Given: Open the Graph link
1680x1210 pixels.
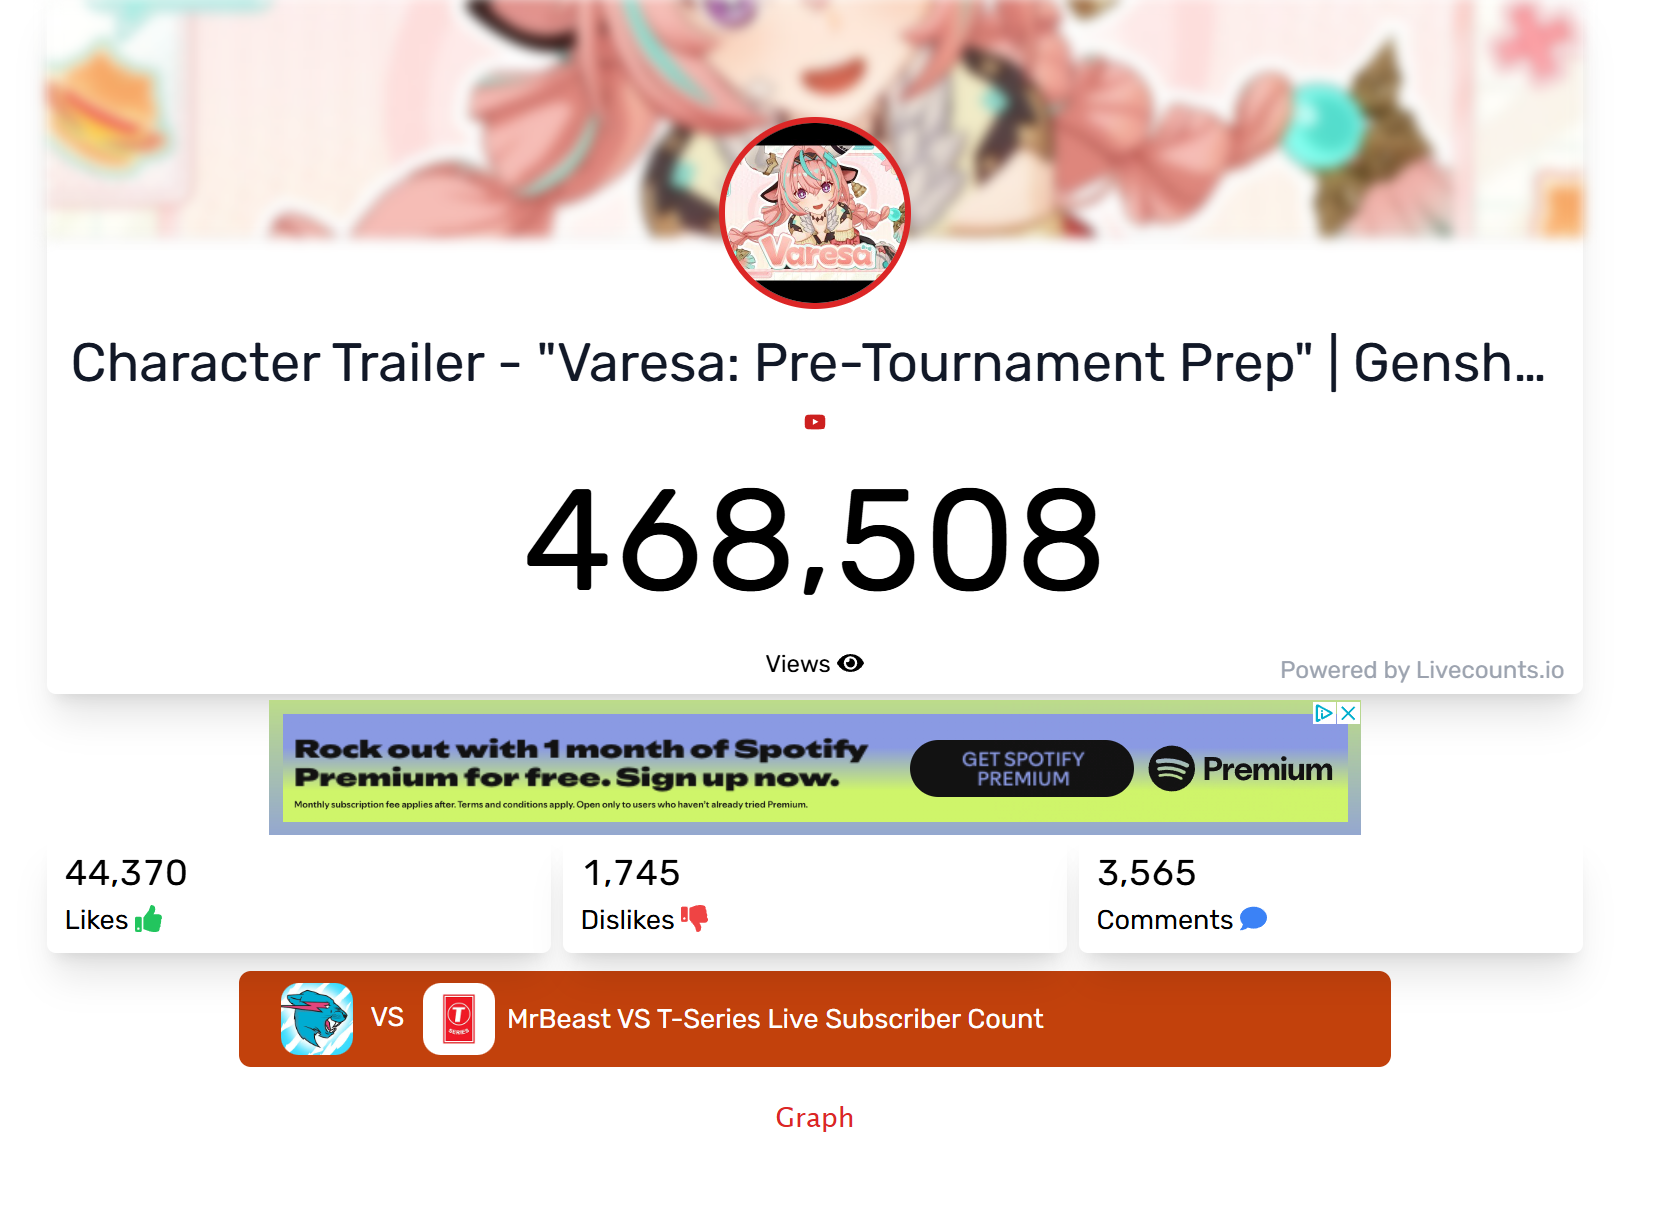Looking at the screenshot, I should click(x=815, y=1117).
